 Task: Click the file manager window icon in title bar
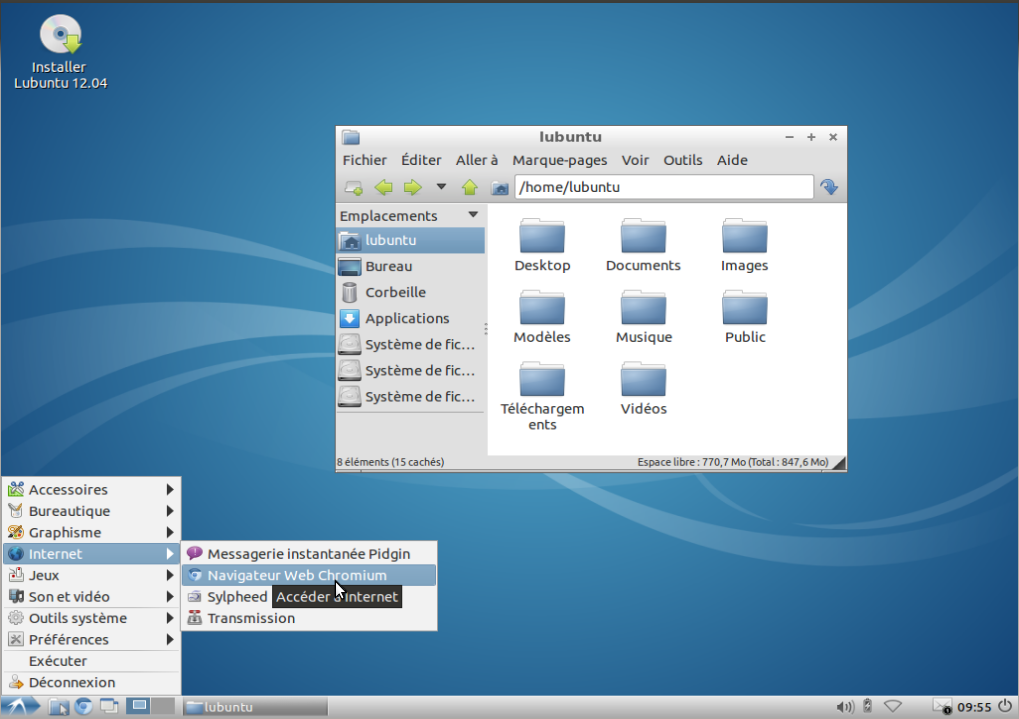pos(351,137)
